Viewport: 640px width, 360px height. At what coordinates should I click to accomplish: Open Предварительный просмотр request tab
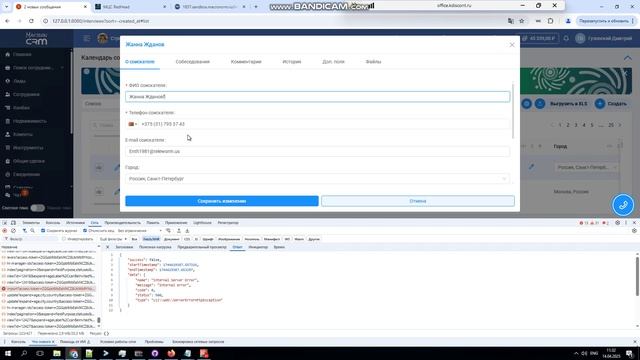click(x=202, y=247)
